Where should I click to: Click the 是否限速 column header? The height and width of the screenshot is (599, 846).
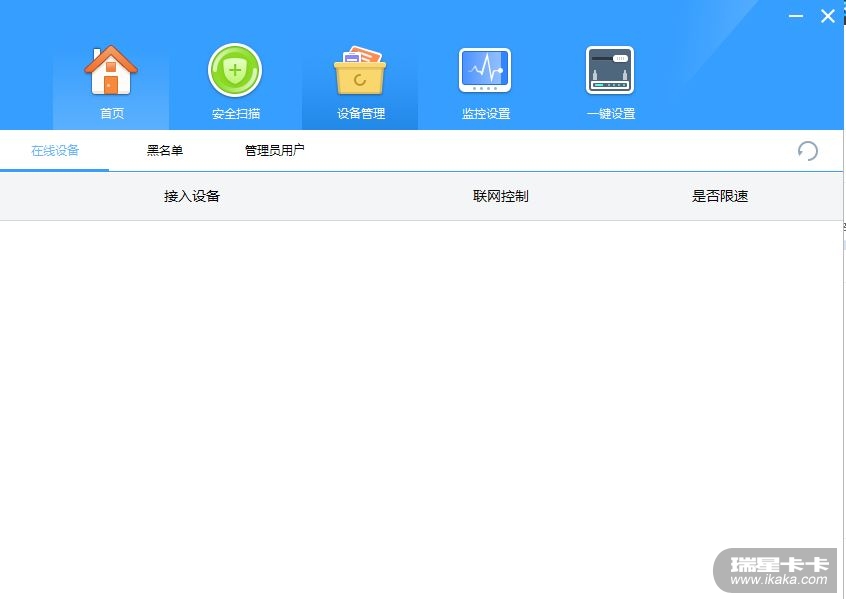pos(720,196)
